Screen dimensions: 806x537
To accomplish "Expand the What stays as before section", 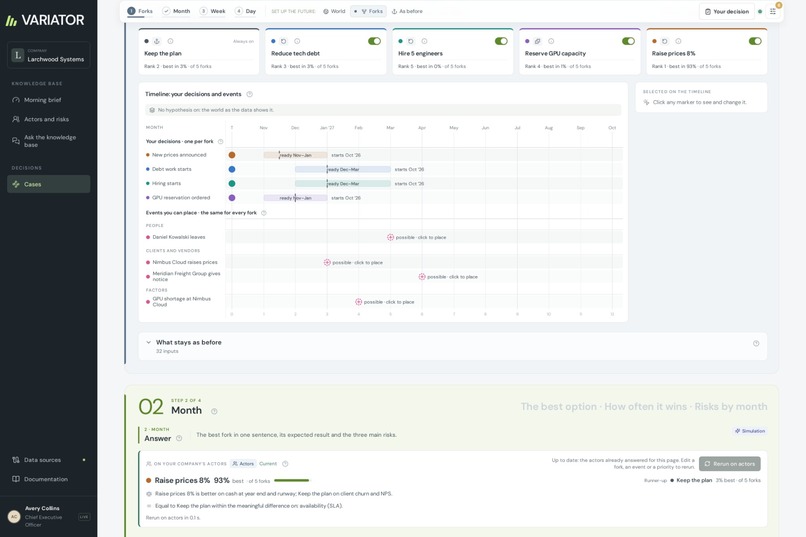I will pos(452,346).
